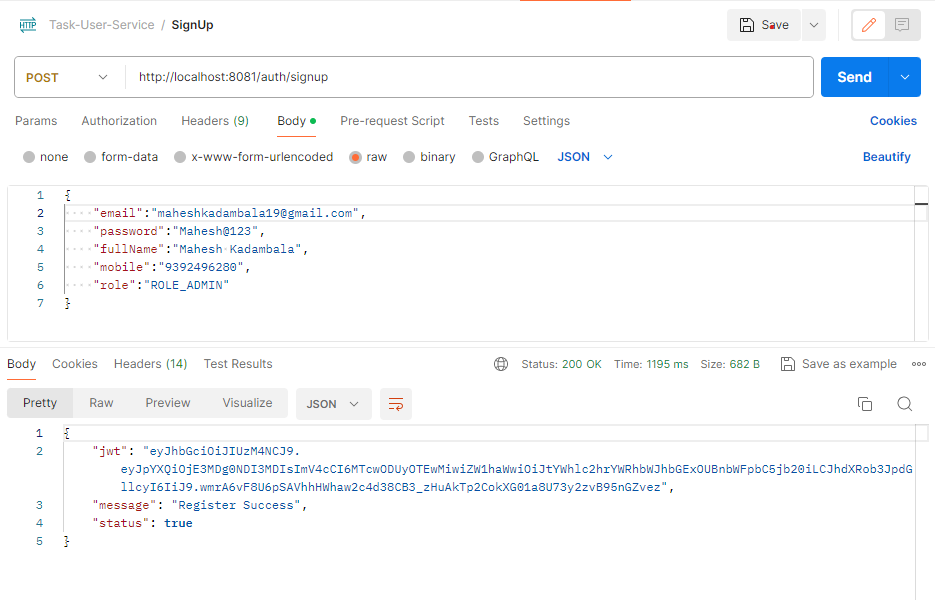Viewport: 935px width, 607px height.
Task: Click the Save floppy disk icon
Action: [746, 25]
